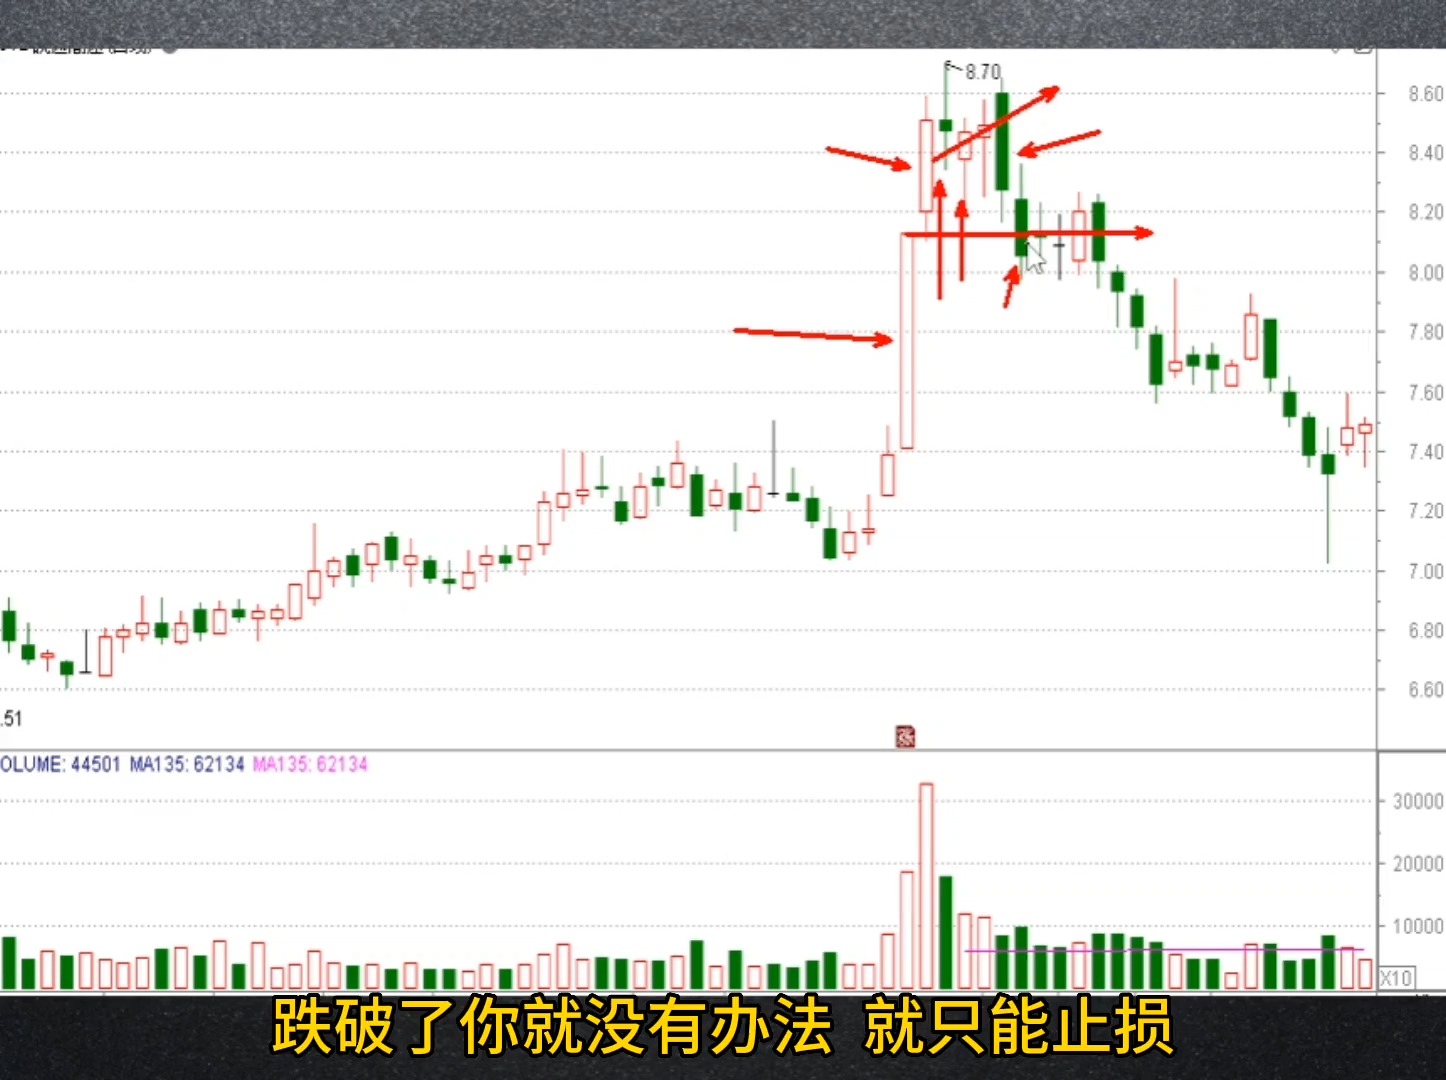Click the 10000 volume axis label
This screenshot has width=1446, height=1080.
pos(1418,927)
